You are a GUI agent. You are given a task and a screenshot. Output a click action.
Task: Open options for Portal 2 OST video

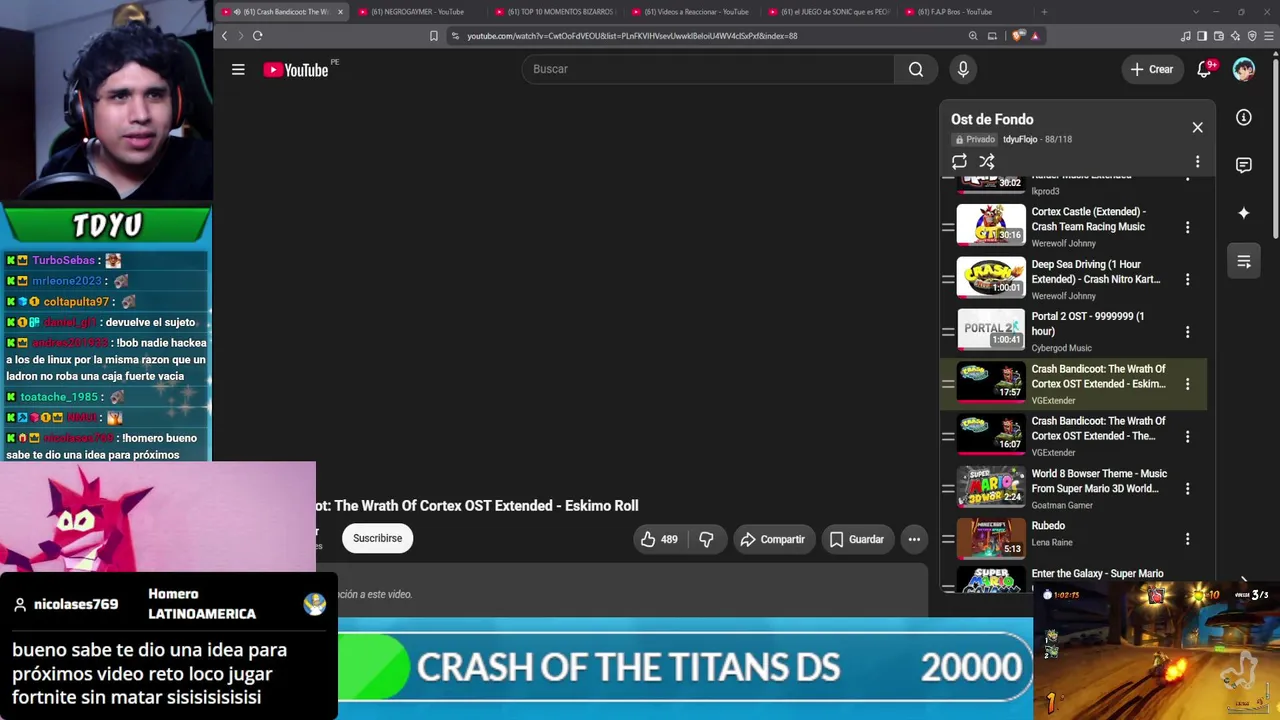[1187, 332]
